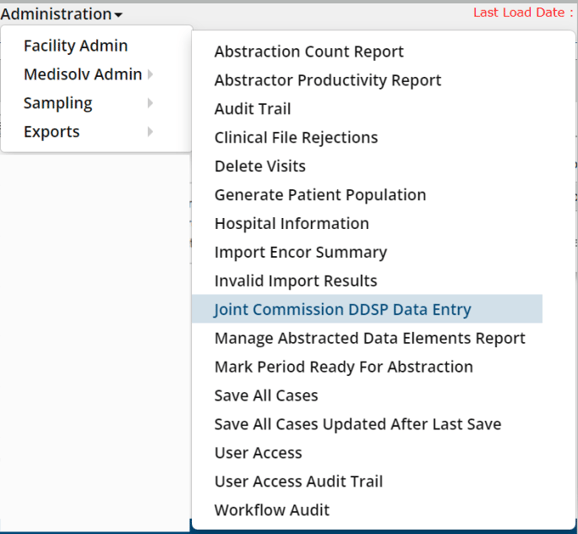Image resolution: width=578 pixels, height=534 pixels.
Task: Choose Delete Visits option
Action: click(x=260, y=166)
